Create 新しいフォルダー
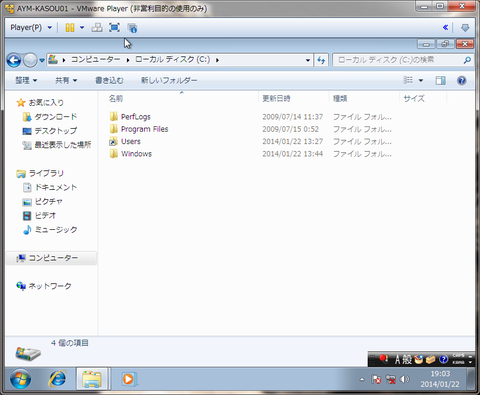 (x=169, y=80)
